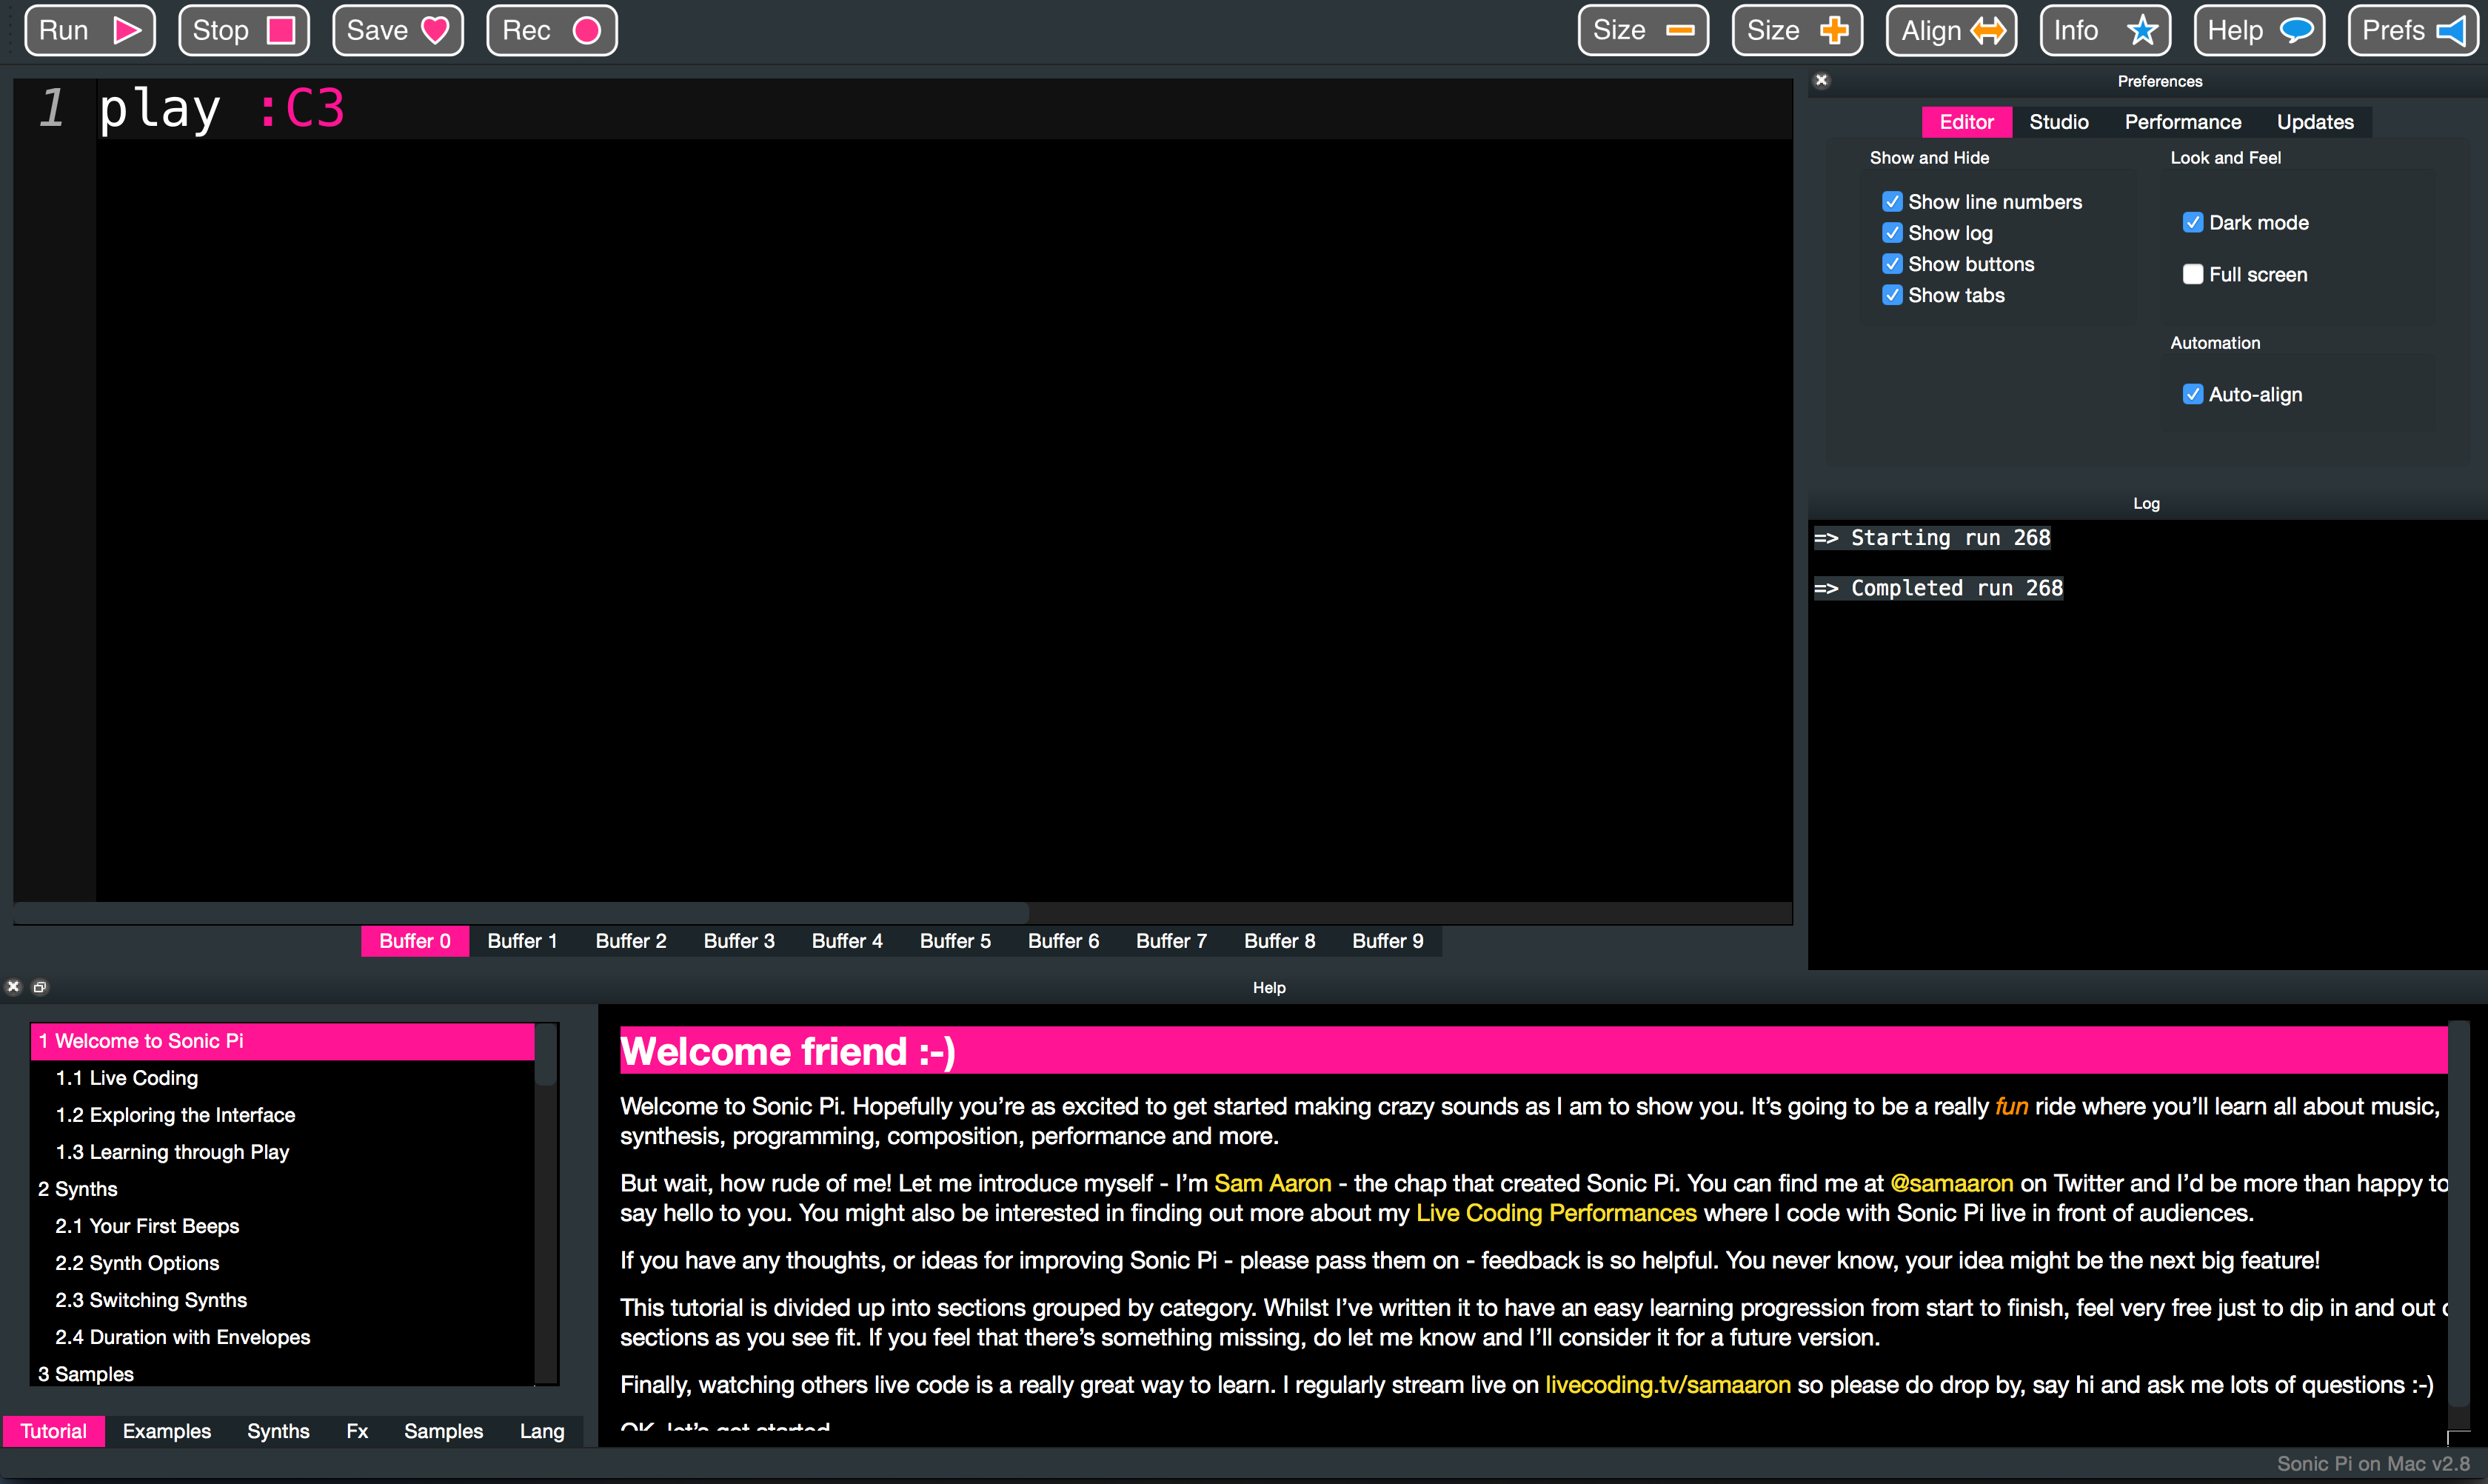The image size is (2488, 1484).
Task: Open the @samaaron Twitter link
Action: (x=1951, y=1184)
